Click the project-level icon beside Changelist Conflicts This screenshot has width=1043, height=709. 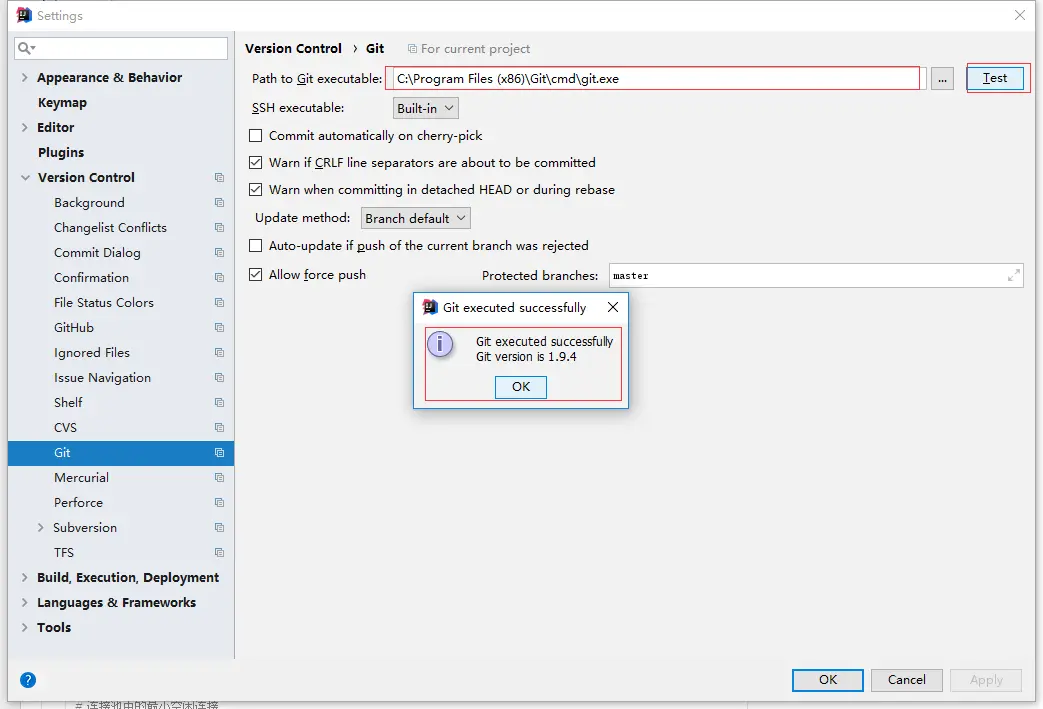[220, 227]
